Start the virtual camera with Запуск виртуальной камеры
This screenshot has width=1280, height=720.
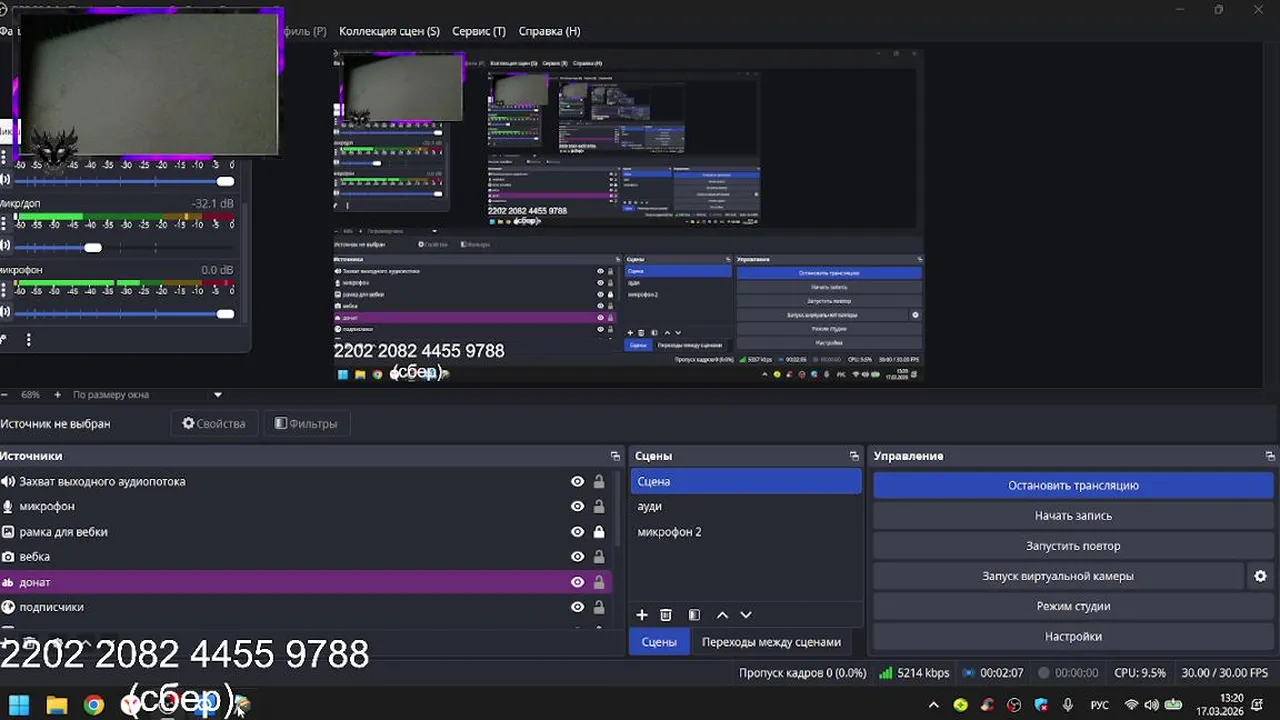(x=1058, y=576)
